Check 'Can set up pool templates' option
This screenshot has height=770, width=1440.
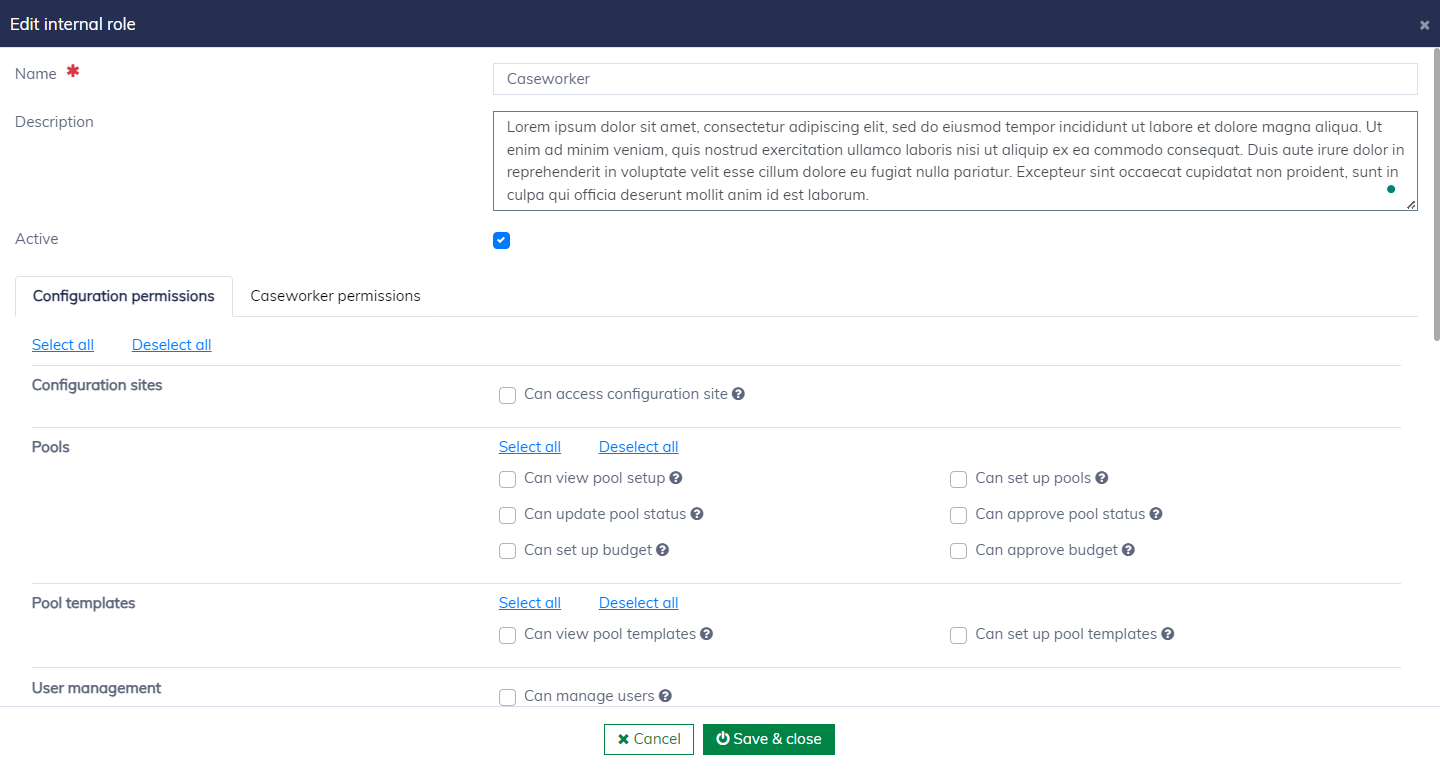pyautogui.click(x=959, y=635)
